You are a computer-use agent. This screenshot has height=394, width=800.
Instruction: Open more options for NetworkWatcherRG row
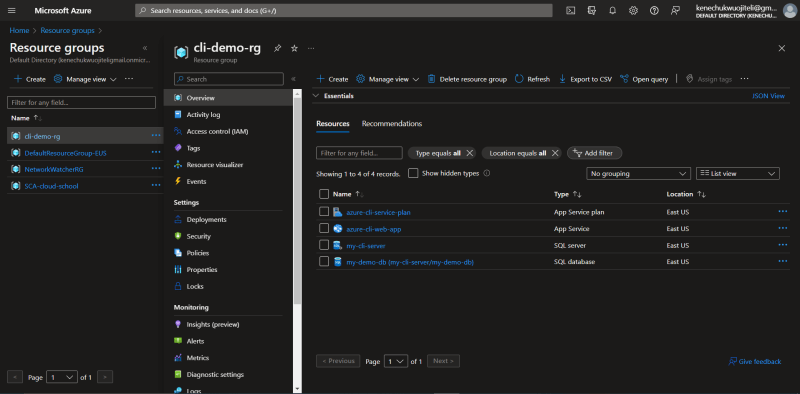tap(156, 168)
